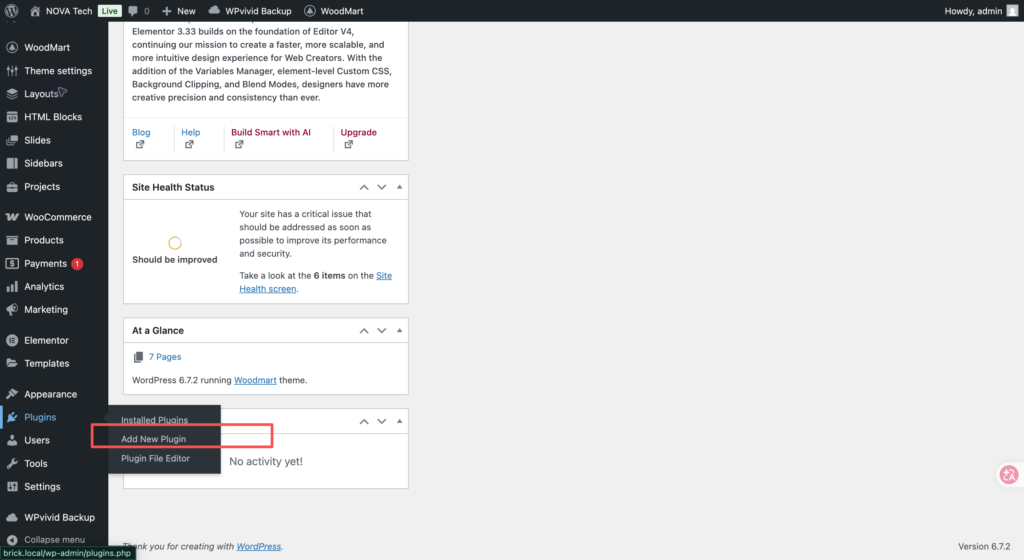Click Tools wrench icon in sidebar

[12, 463]
